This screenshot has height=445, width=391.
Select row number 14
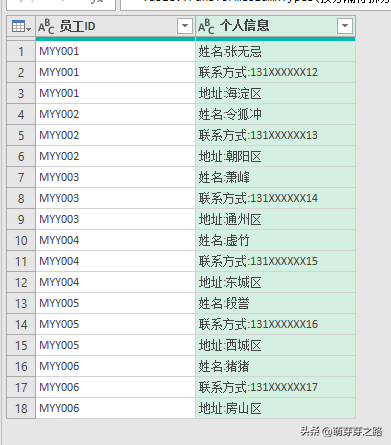[x=21, y=324]
